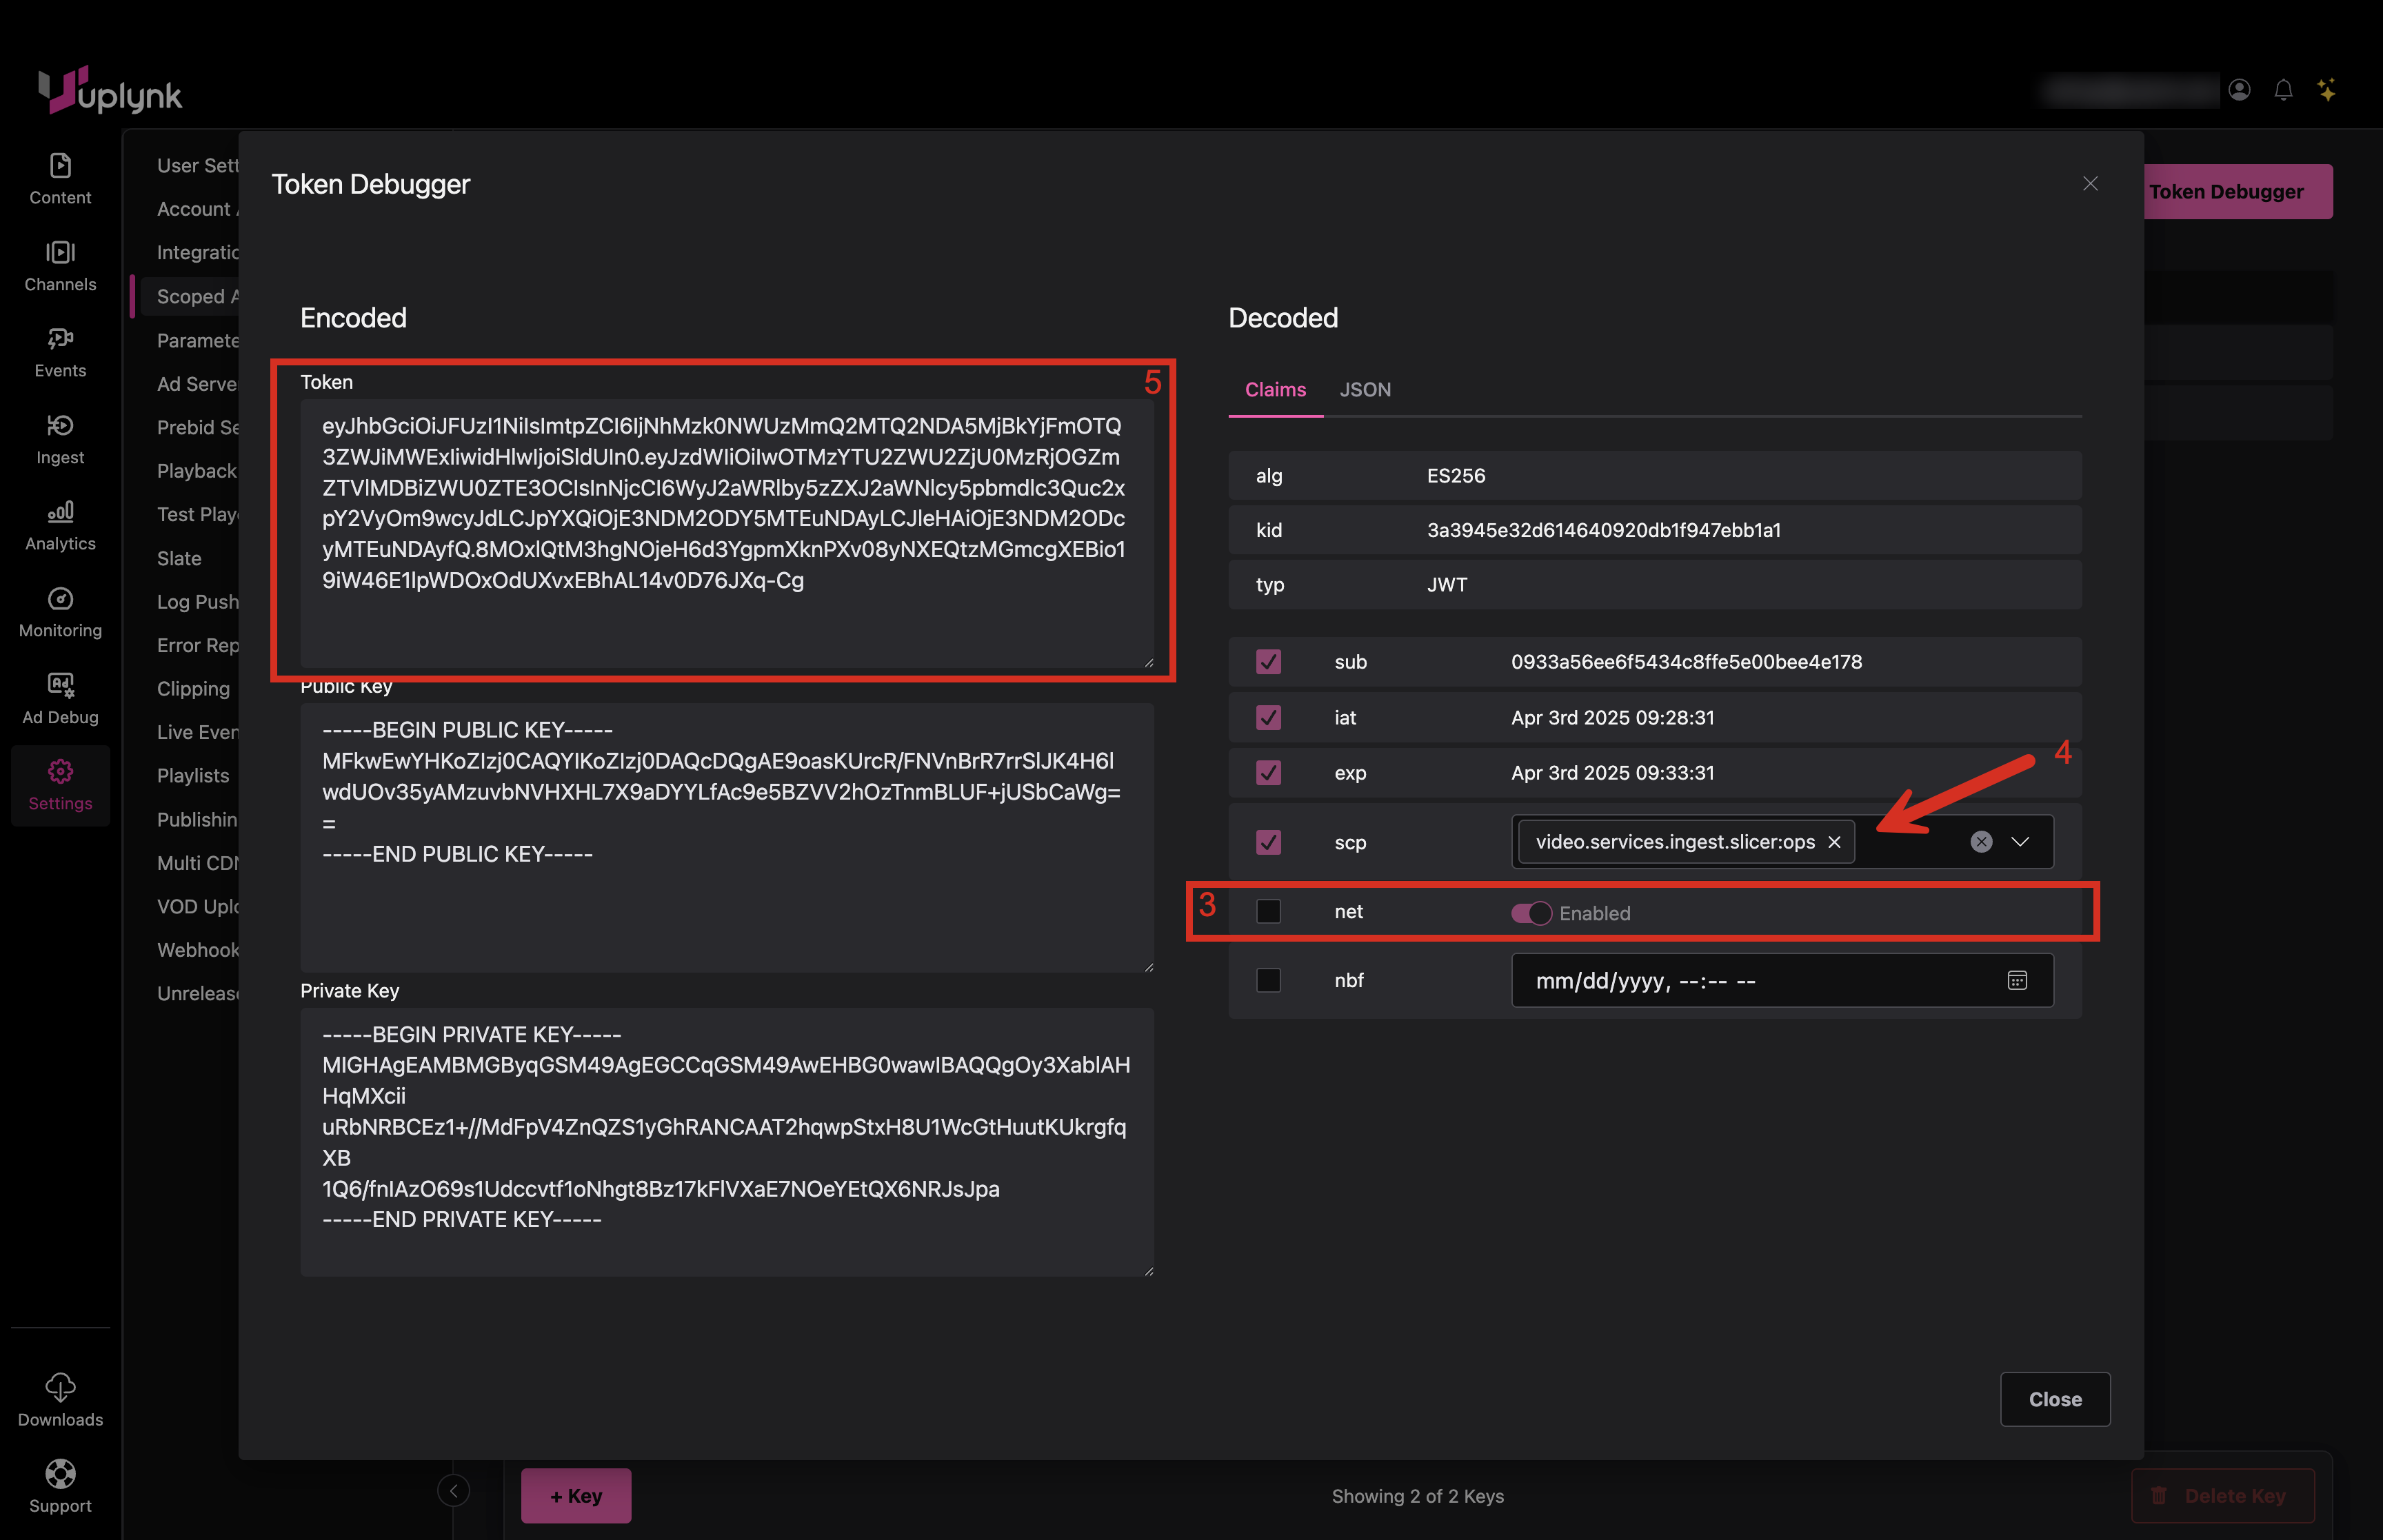This screenshot has width=2383, height=1540.
Task: Click the notifications bell icon
Action: point(2283,90)
